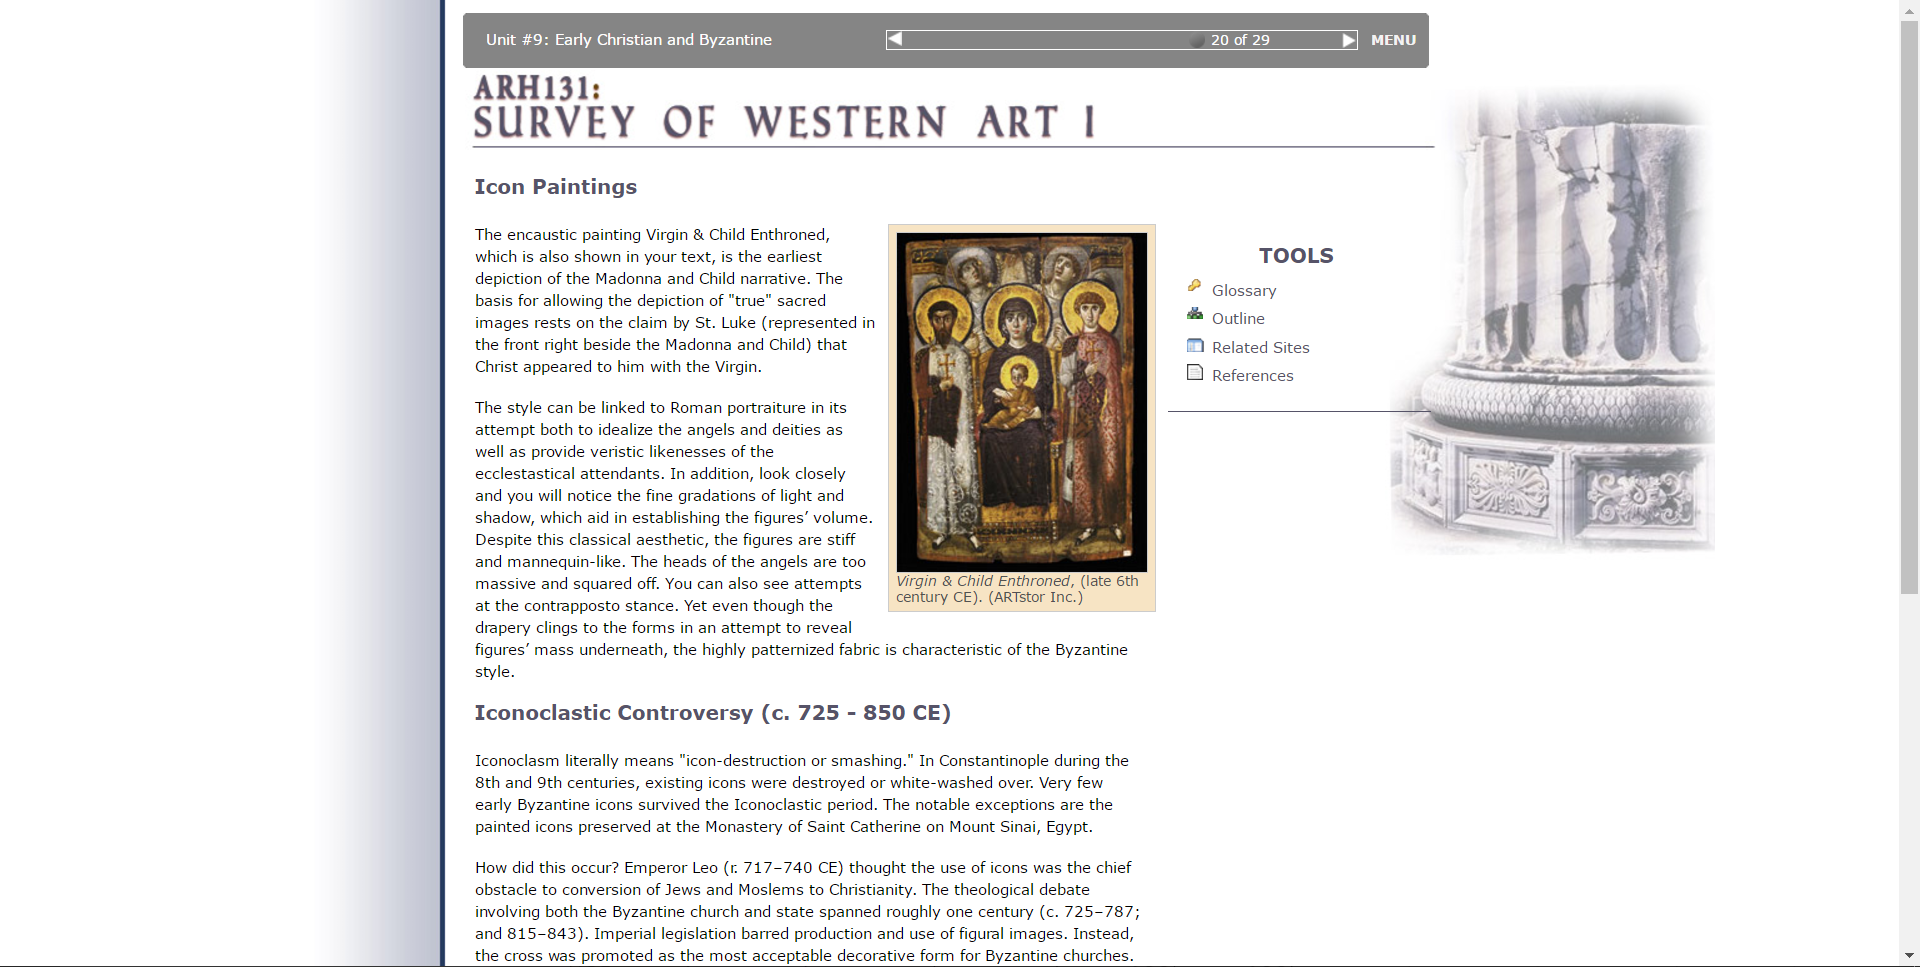The width and height of the screenshot is (1920, 967).
Task: Click the References page icon
Action: (1195, 372)
